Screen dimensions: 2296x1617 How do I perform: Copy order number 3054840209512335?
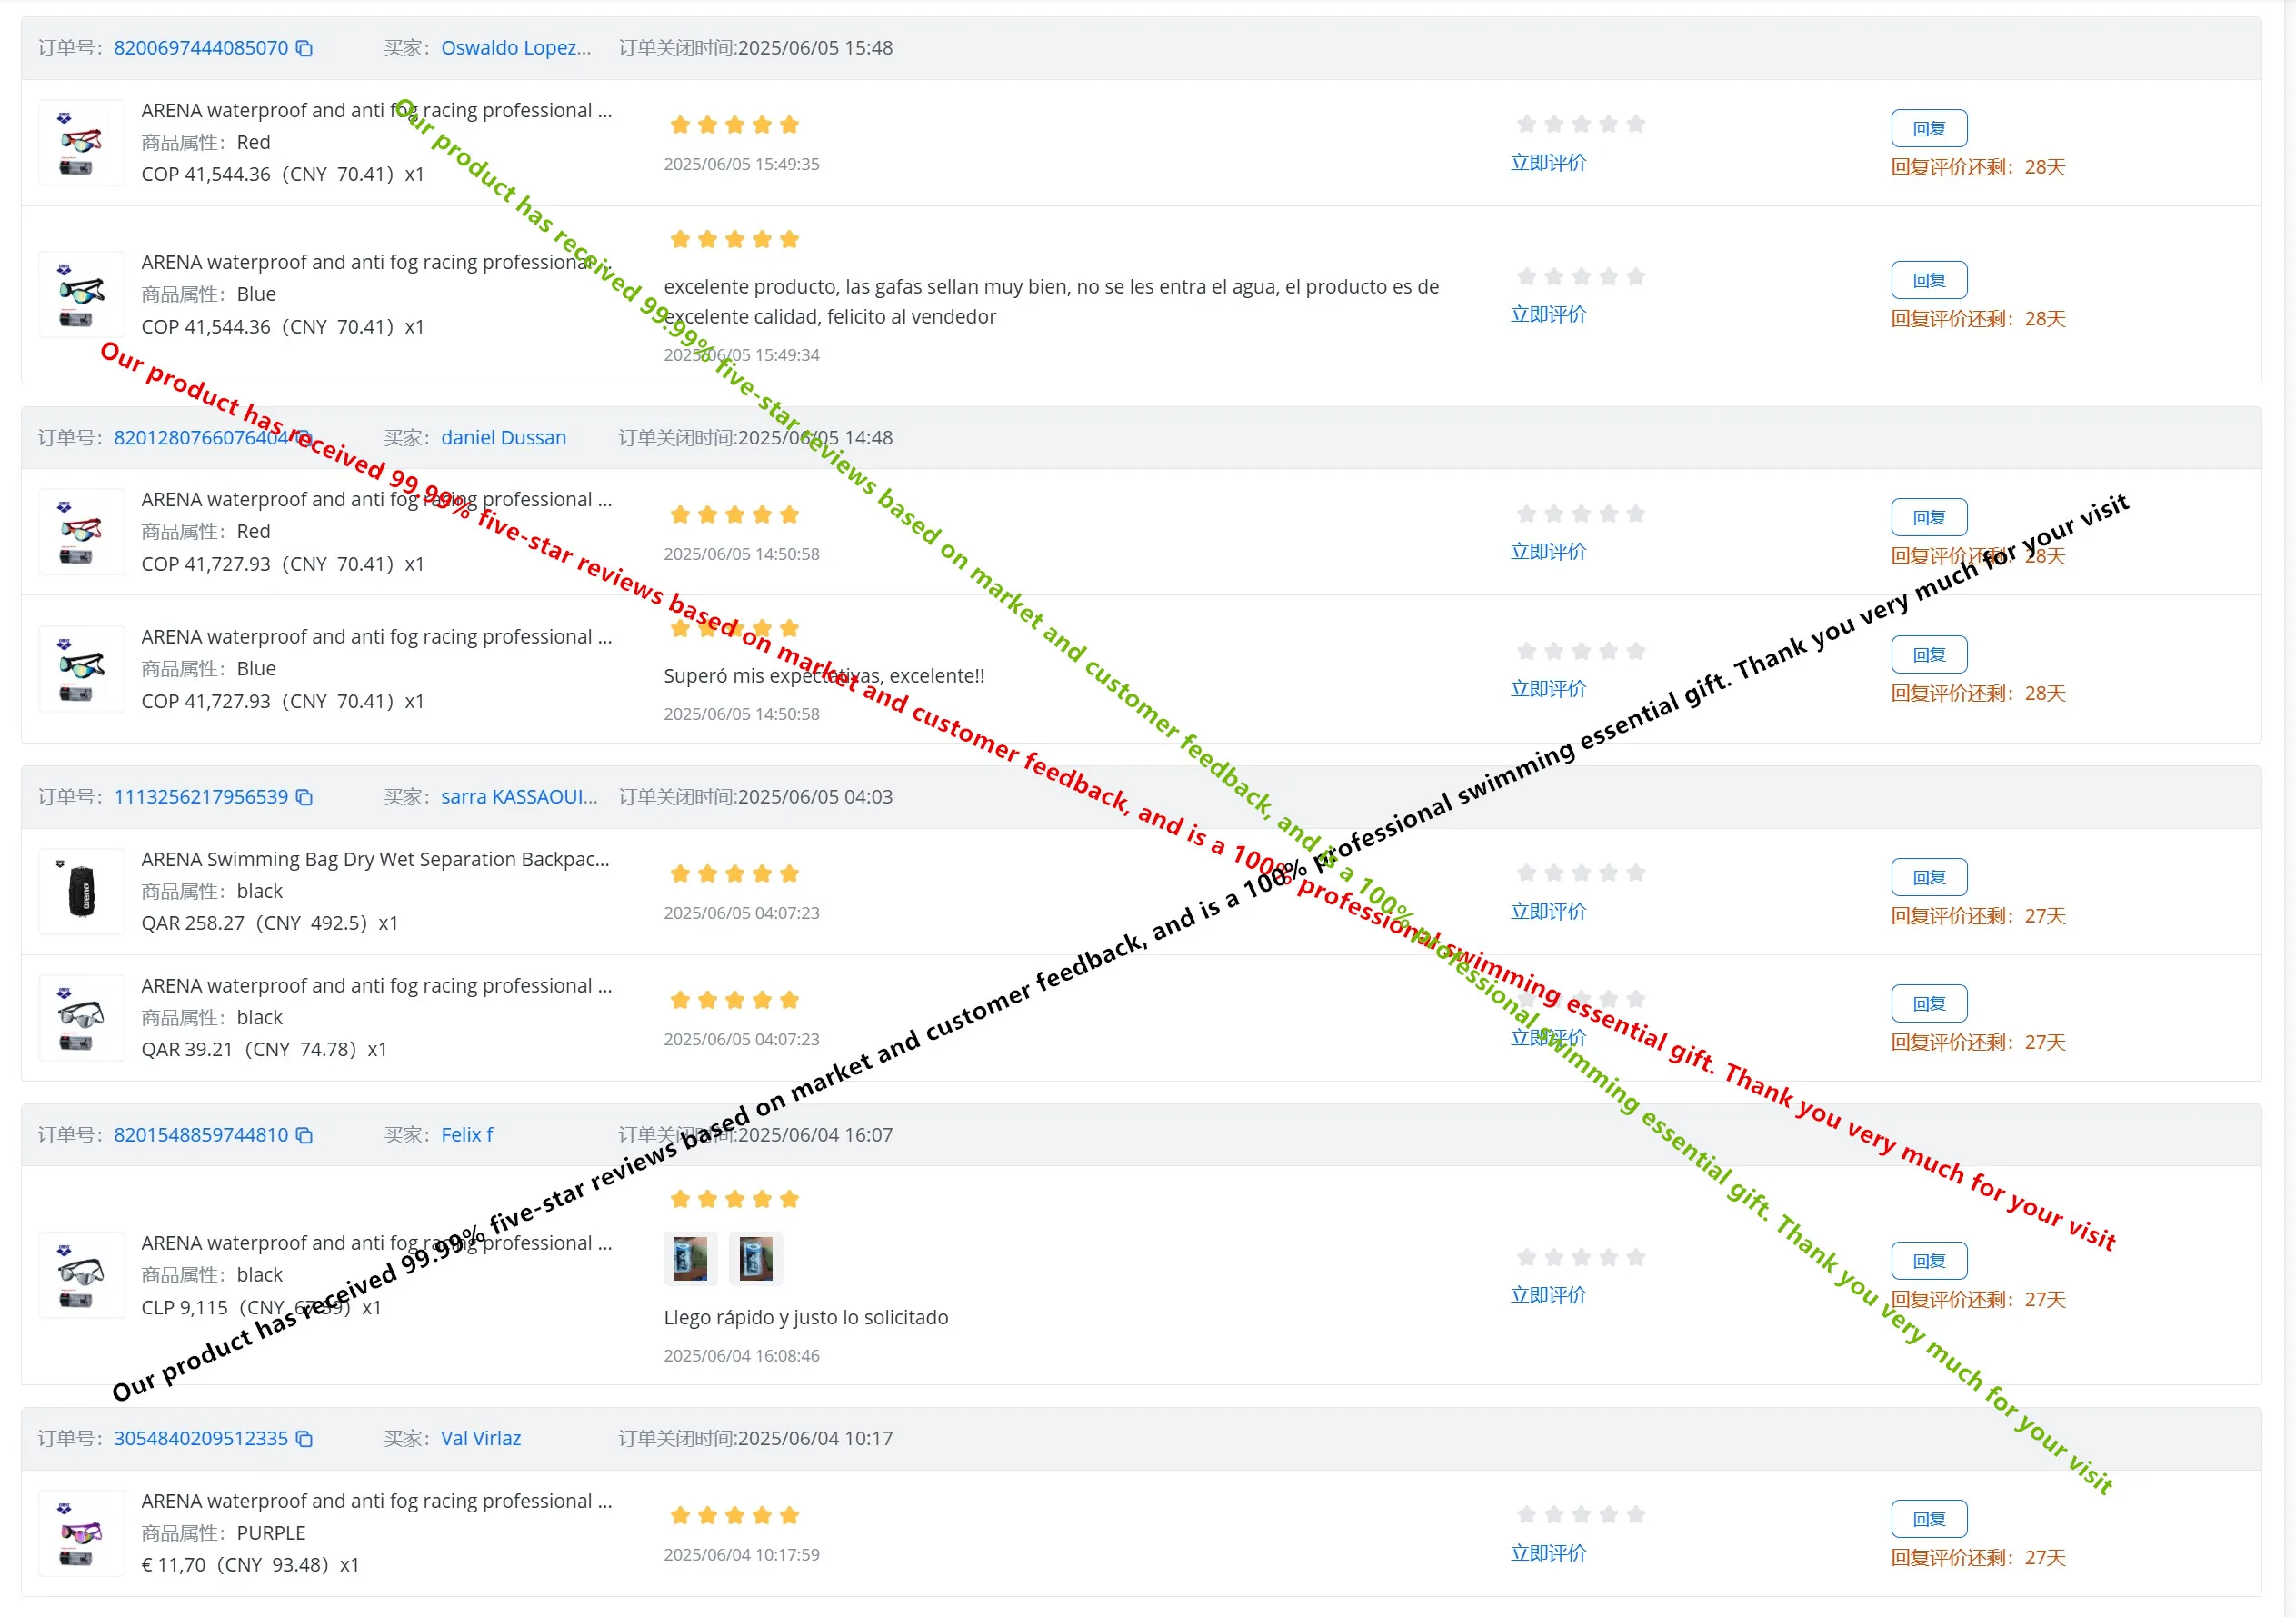pos(304,1439)
